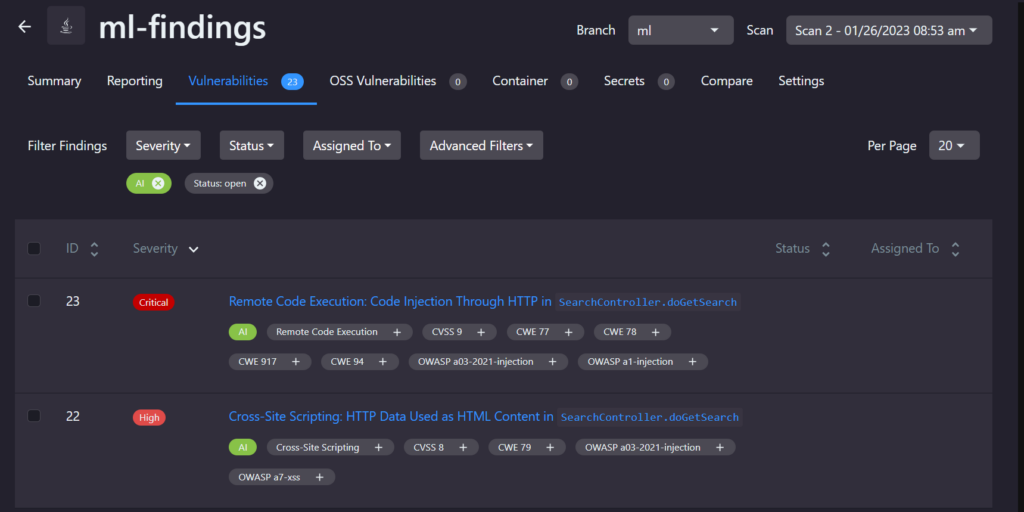This screenshot has width=1024, height=512.
Task: Open the Compare tab
Action: point(726,81)
